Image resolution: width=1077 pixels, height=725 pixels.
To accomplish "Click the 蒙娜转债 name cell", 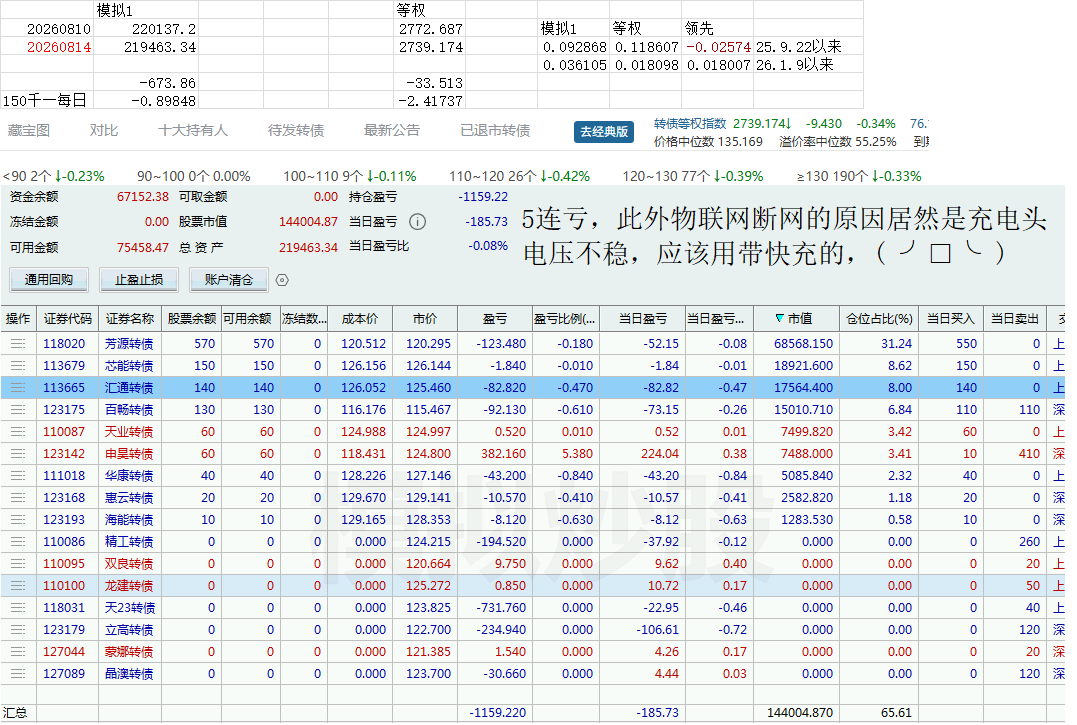I will click(x=129, y=651).
